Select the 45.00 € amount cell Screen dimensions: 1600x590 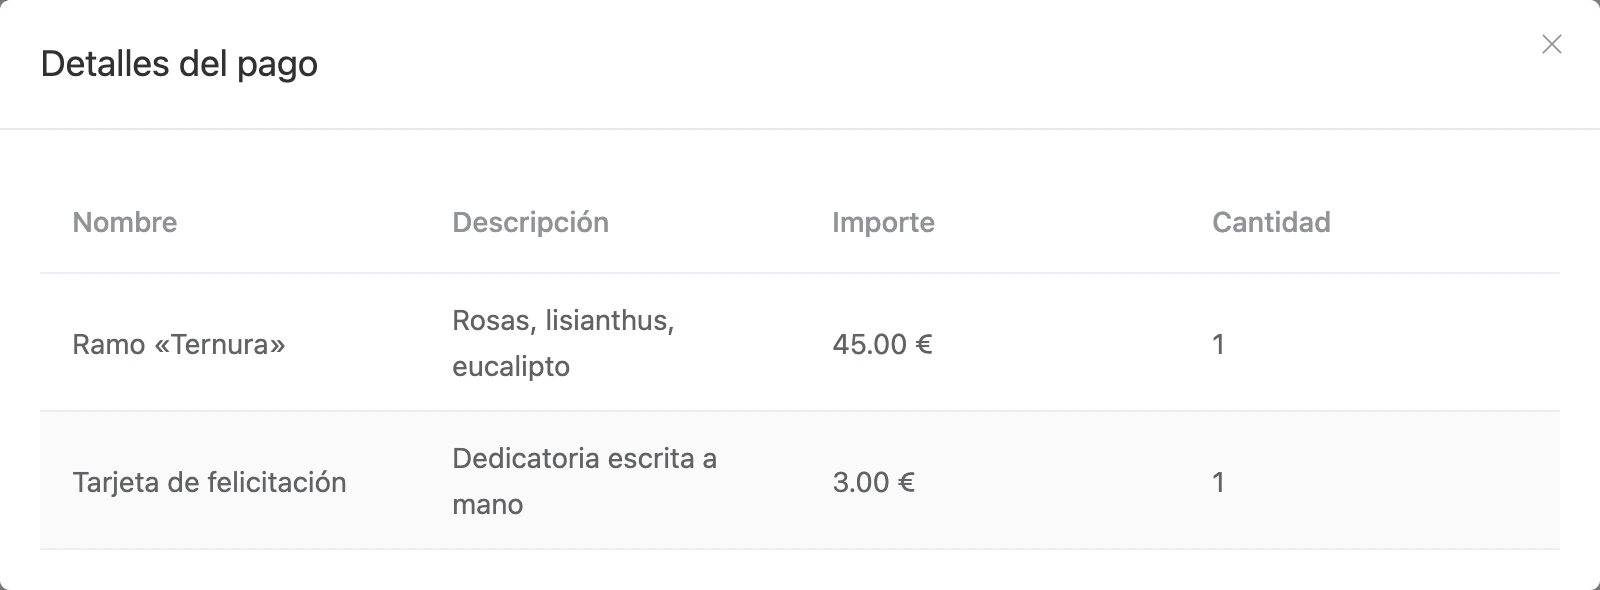[882, 344]
